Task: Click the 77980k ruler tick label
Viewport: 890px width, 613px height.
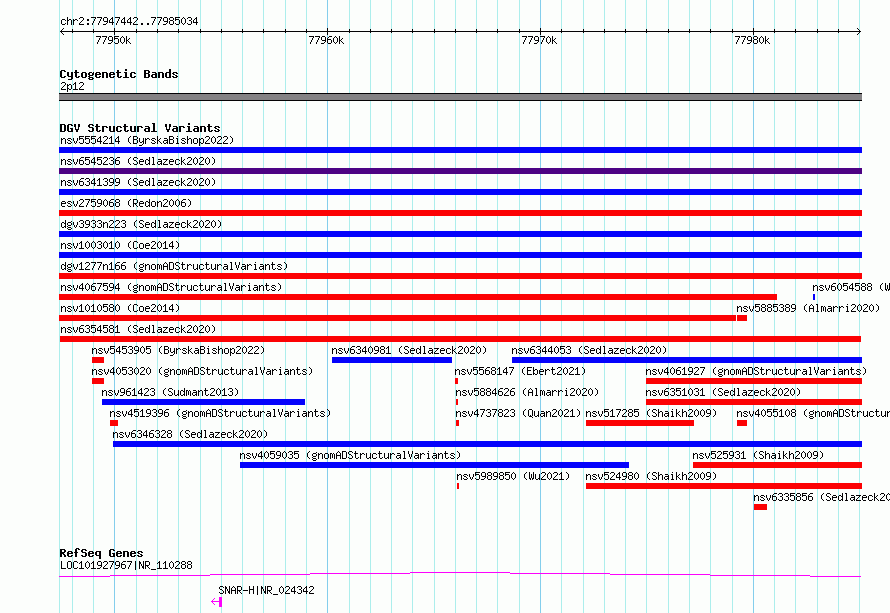Action: (752, 40)
